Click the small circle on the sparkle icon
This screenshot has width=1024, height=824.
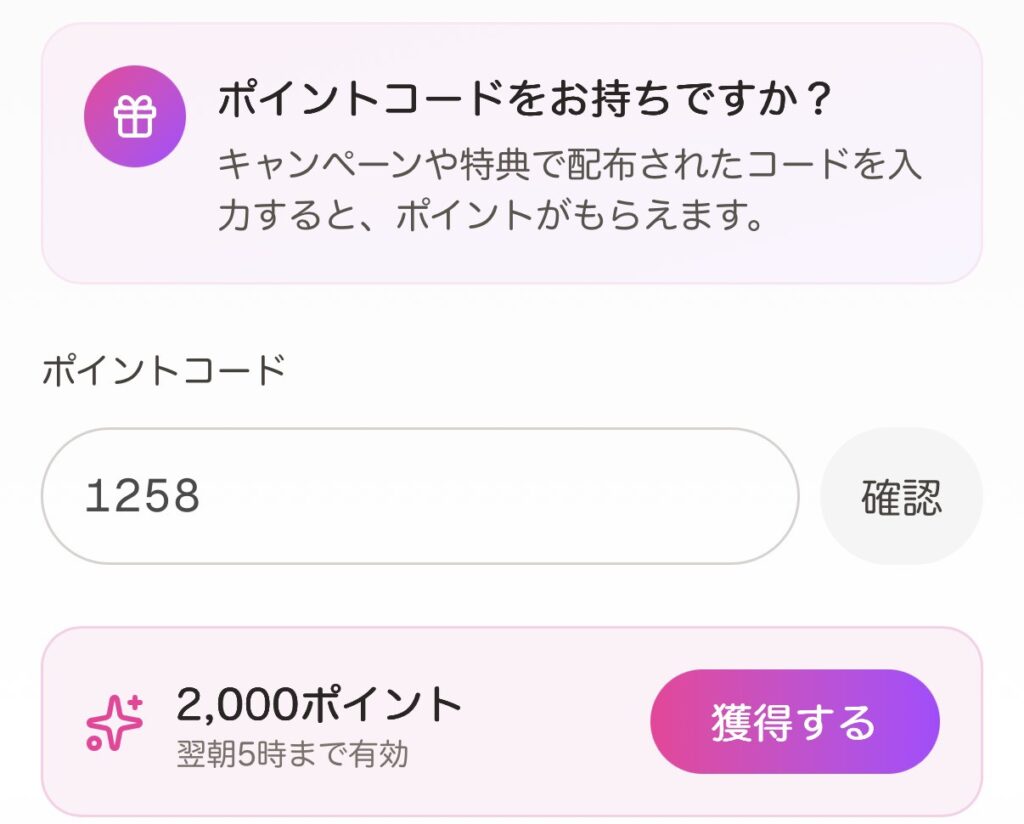click(93, 743)
